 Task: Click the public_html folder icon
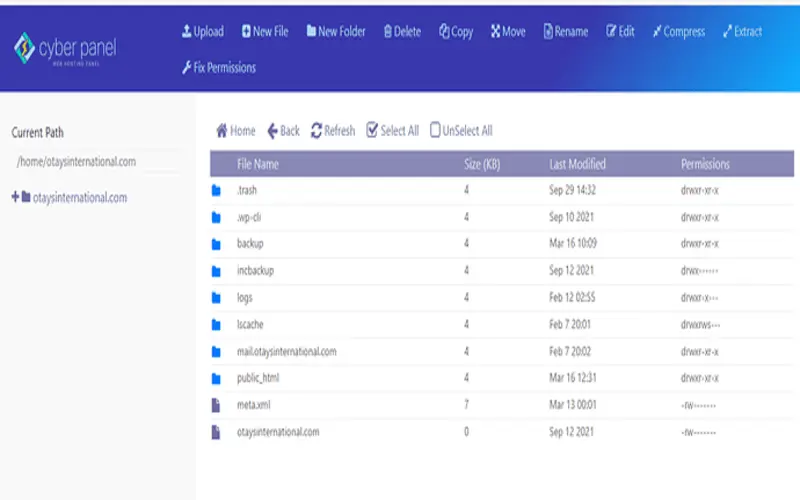(x=216, y=379)
